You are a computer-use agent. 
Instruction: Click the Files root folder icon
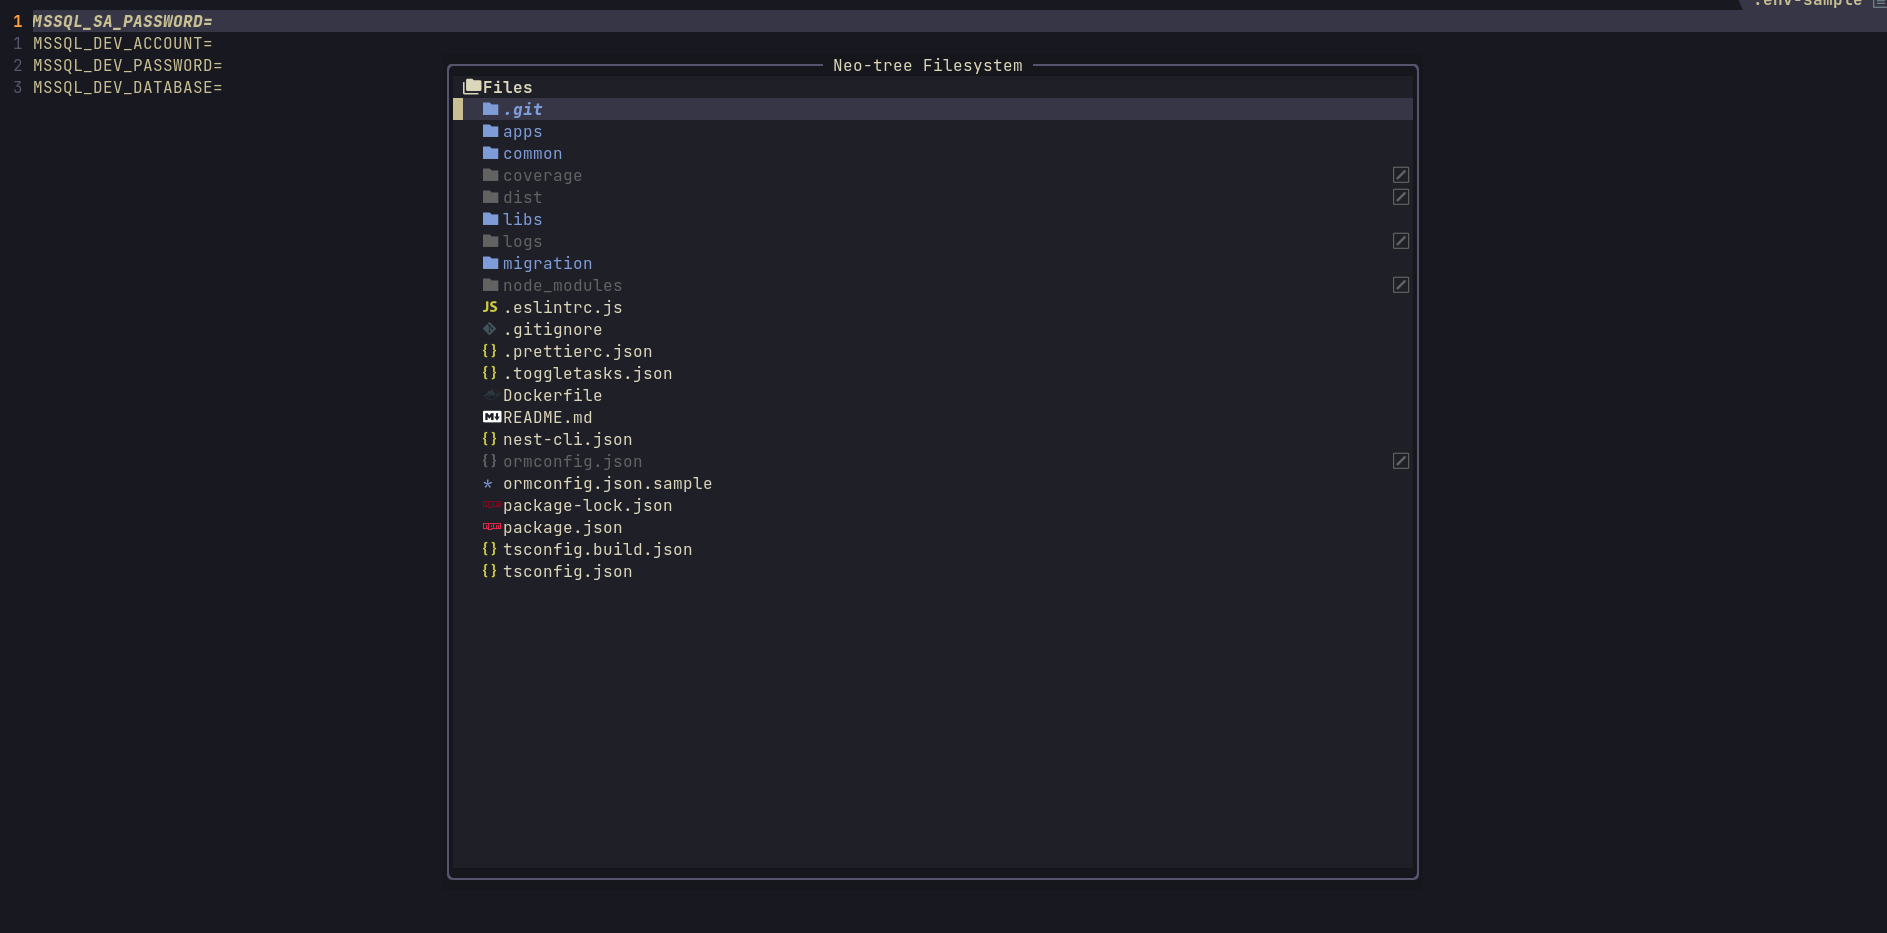(472, 87)
